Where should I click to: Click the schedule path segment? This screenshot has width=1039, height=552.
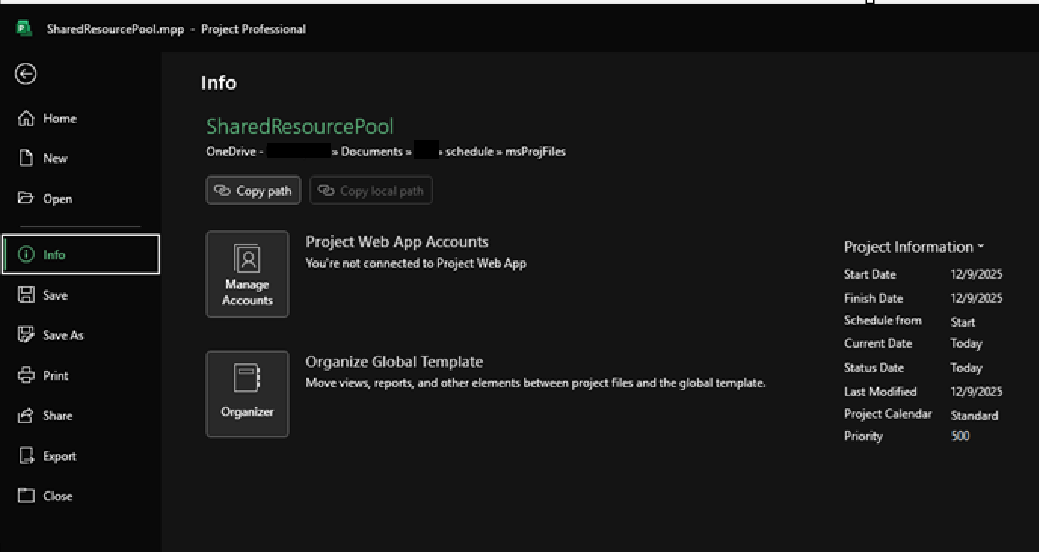click(x=469, y=152)
